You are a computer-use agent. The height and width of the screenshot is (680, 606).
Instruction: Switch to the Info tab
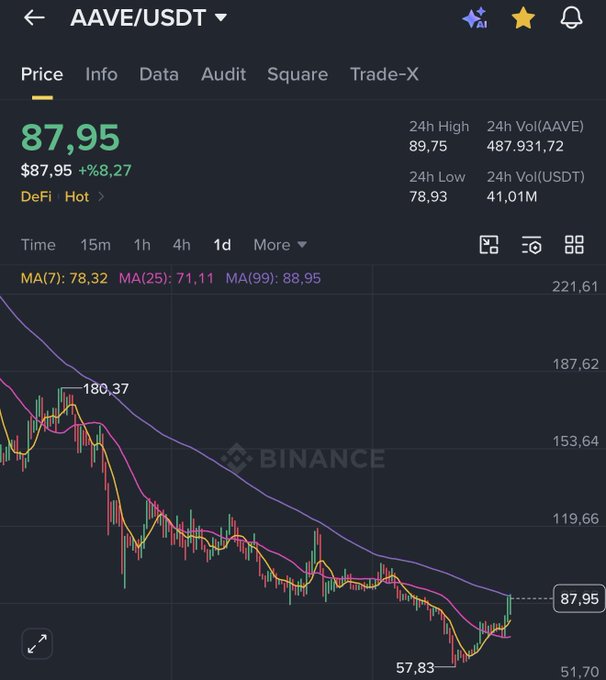click(102, 74)
